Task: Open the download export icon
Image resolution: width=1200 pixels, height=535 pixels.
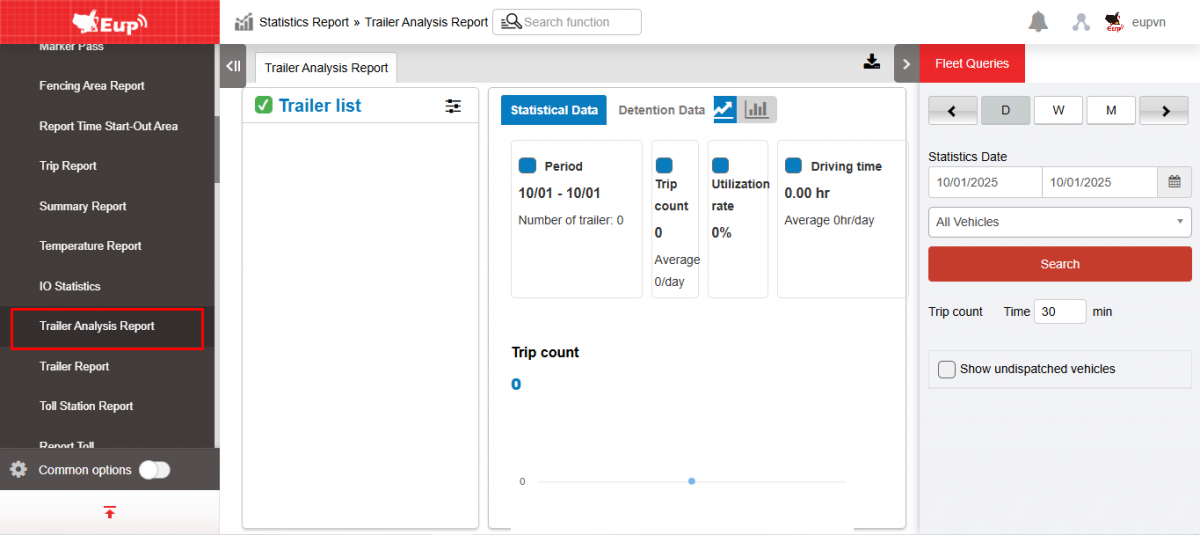Action: [872, 62]
